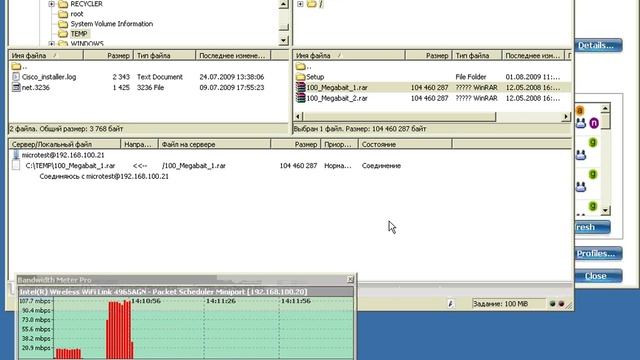Click the remote list horizontal scrollbar thumb

click(x=399, y=117)
